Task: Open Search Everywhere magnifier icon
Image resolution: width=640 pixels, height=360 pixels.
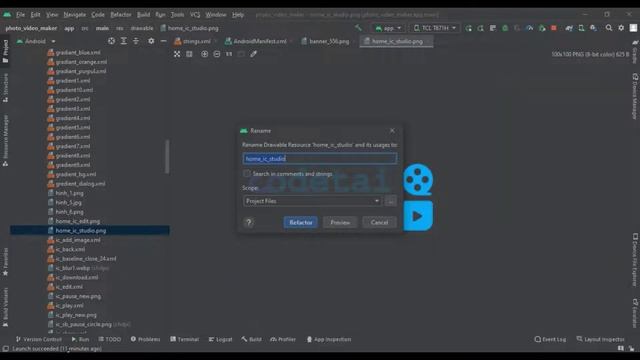Action: [609, 28]
